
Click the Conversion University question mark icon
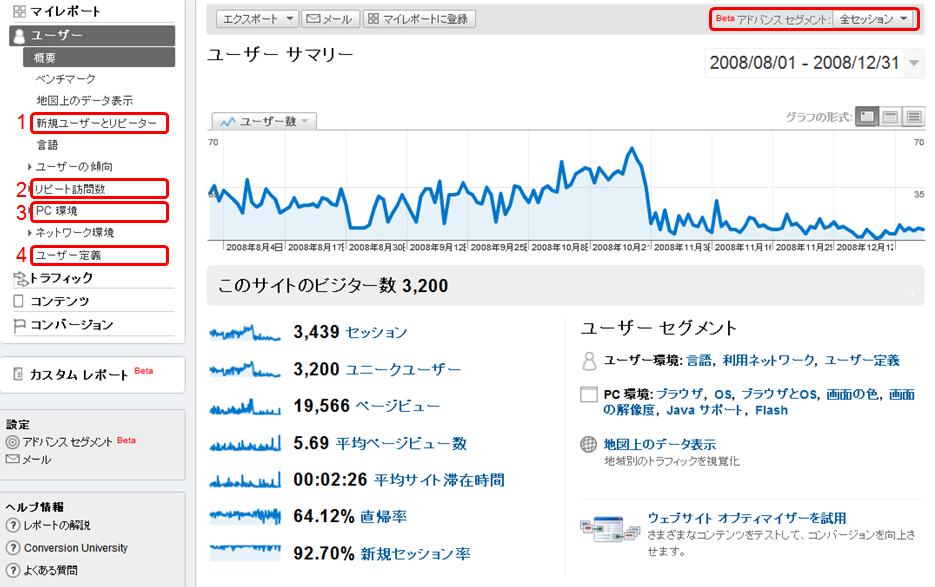13,548
